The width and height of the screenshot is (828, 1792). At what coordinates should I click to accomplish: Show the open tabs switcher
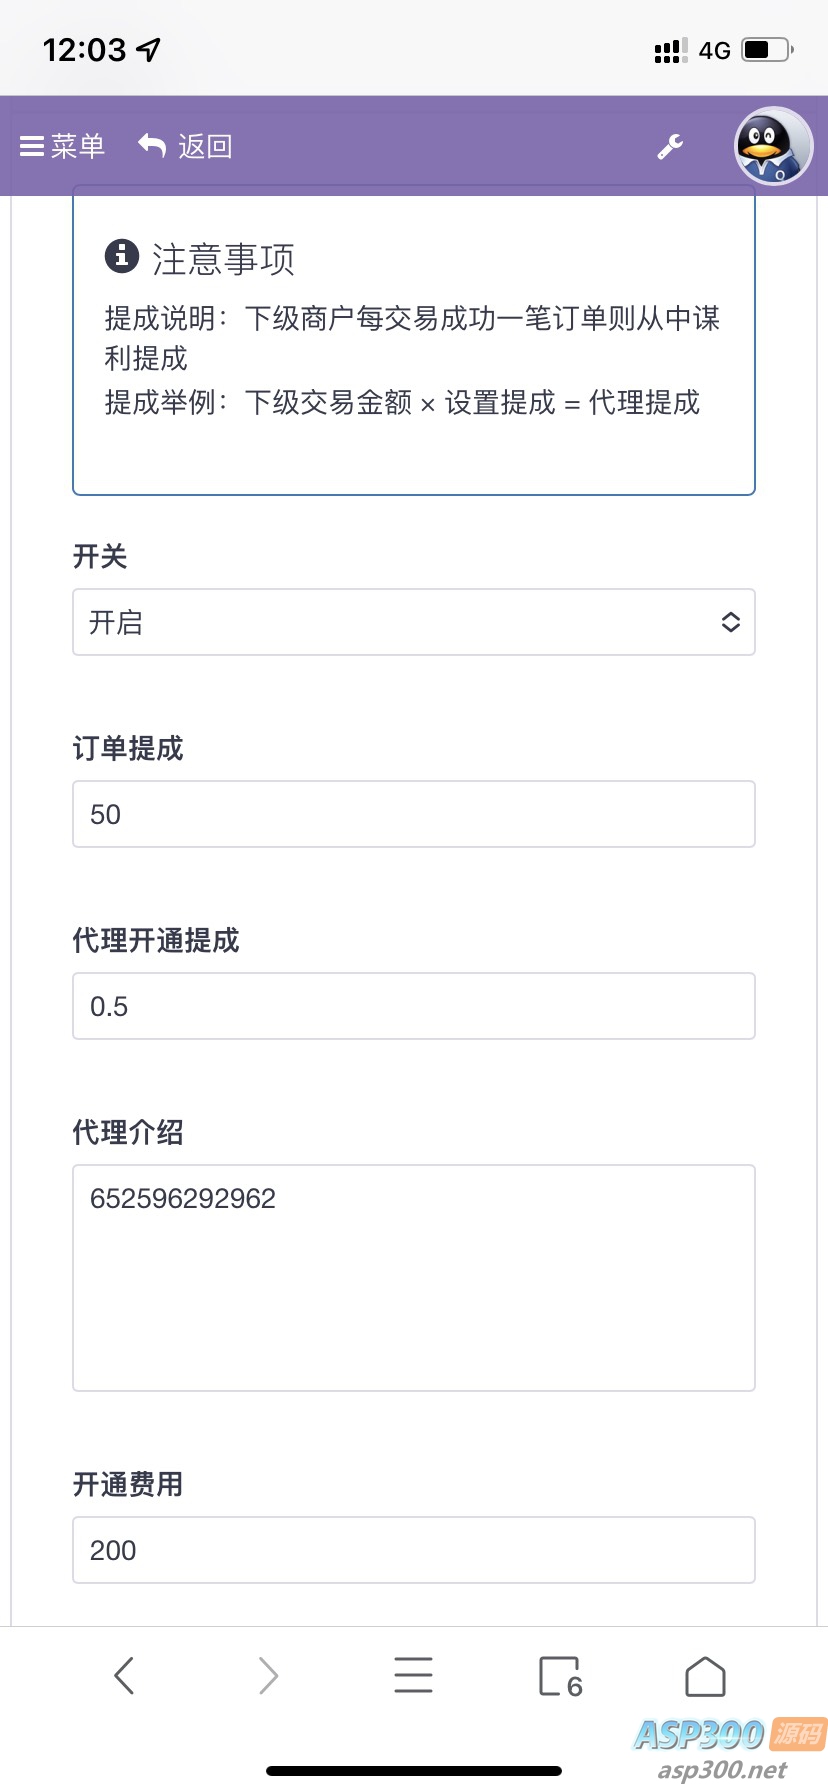point(560,1676)
